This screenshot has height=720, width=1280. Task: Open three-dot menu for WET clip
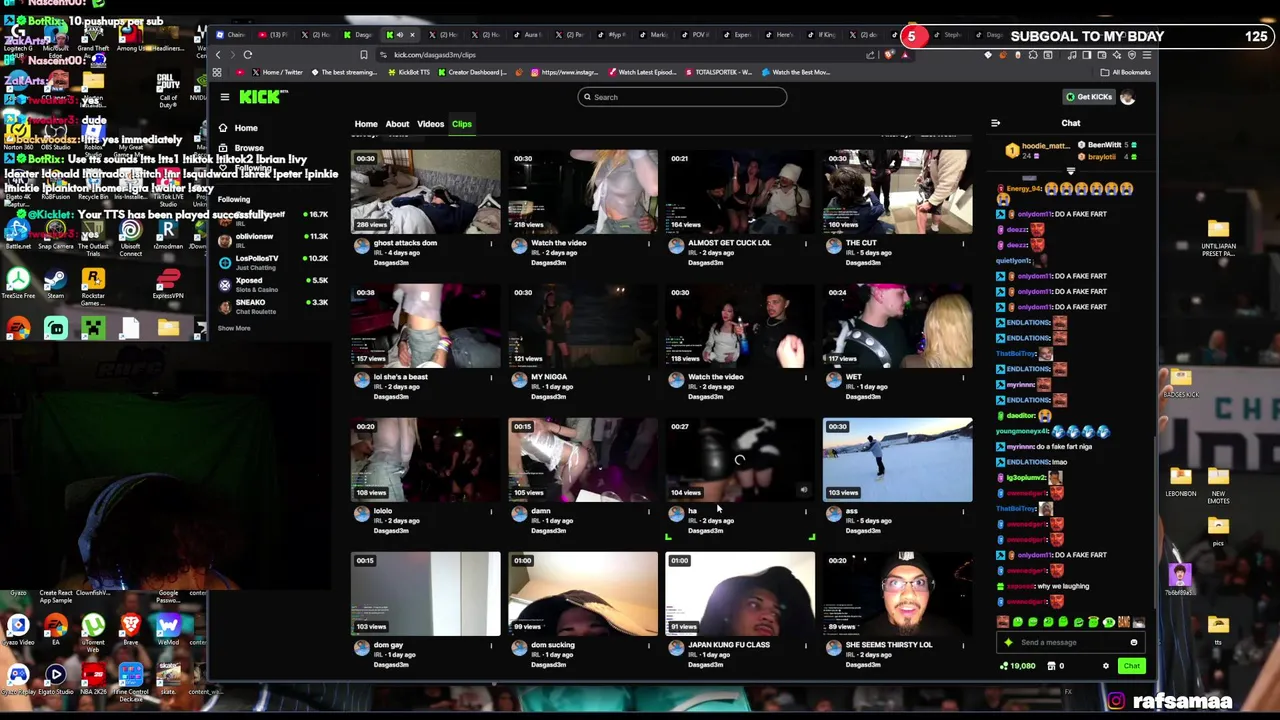click(x=963, y=377)
